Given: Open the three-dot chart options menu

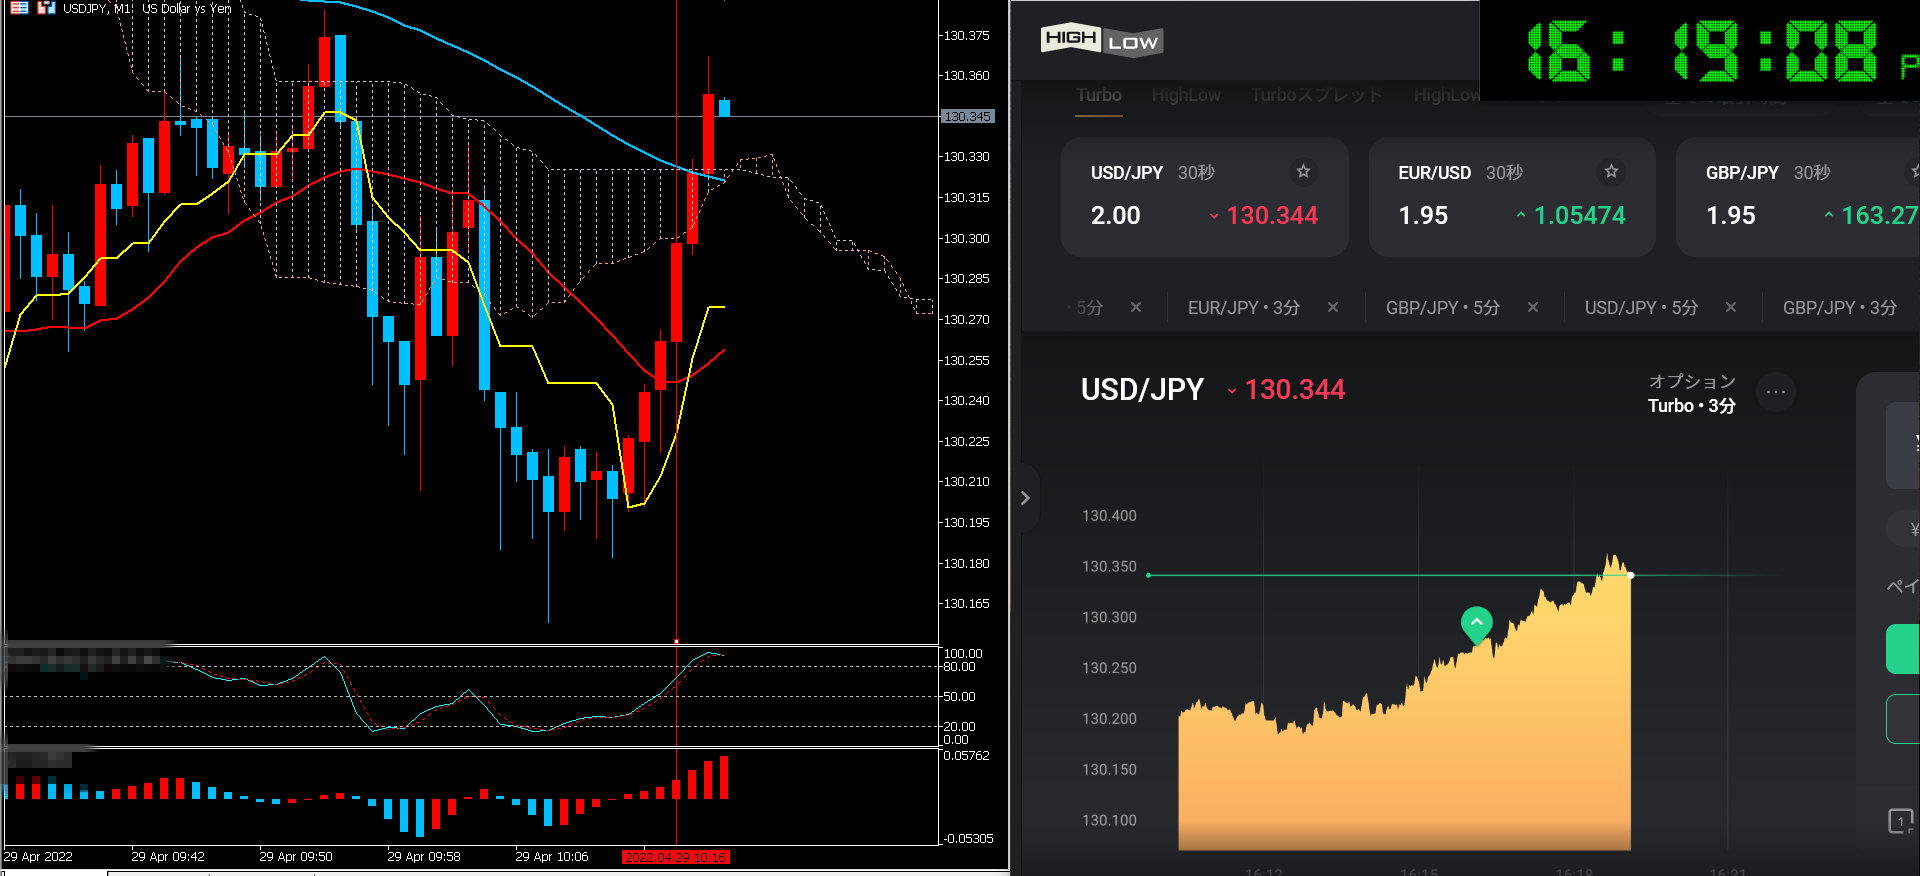Looking at the screenshot, I should pos(1776,392).
